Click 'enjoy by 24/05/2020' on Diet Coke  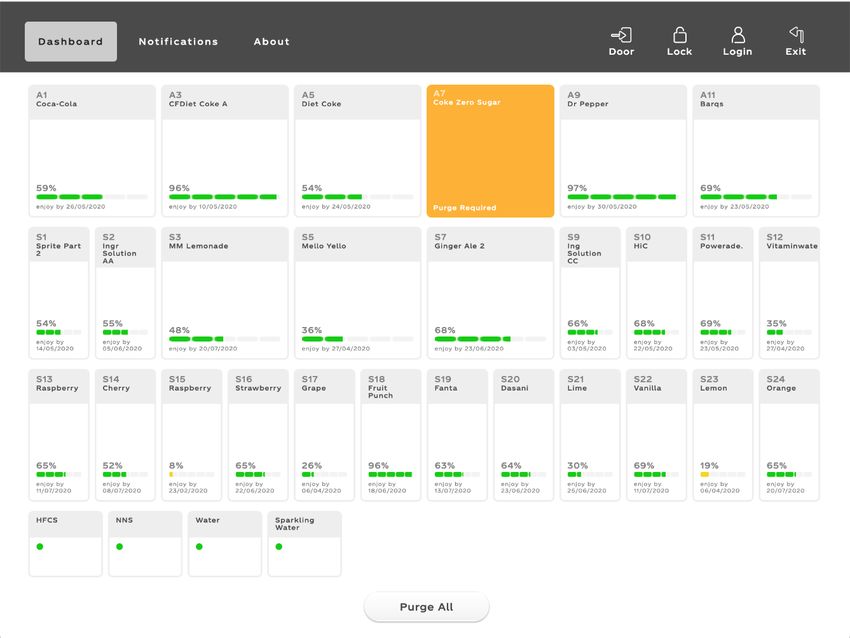coord(336,207)
